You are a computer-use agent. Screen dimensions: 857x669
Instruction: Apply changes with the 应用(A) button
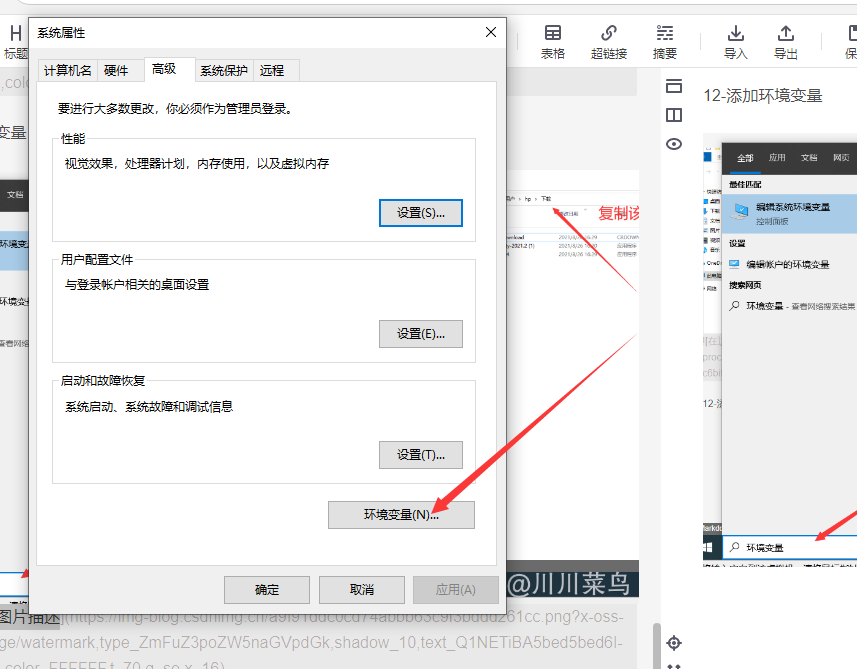pyautogui.click(x=455, y=589)
